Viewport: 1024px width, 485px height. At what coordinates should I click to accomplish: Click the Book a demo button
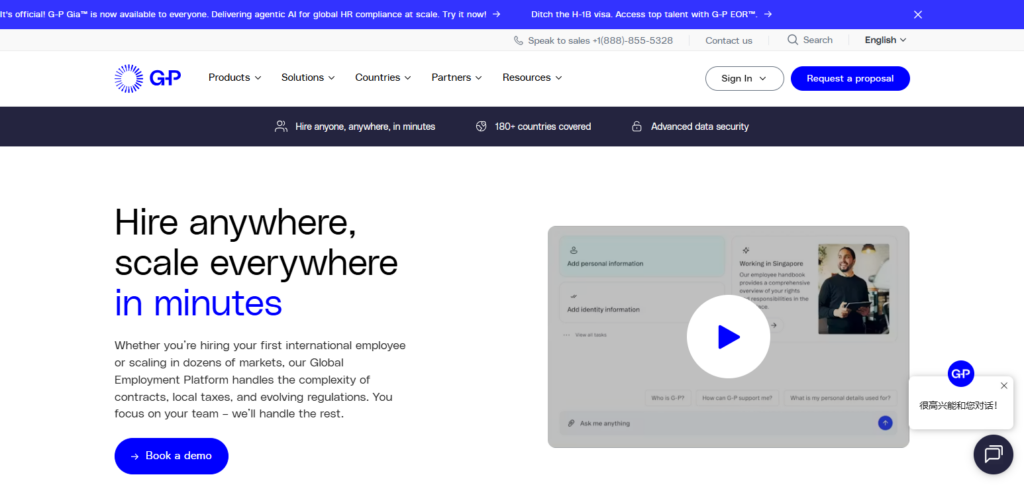click(x=171, y=456)
